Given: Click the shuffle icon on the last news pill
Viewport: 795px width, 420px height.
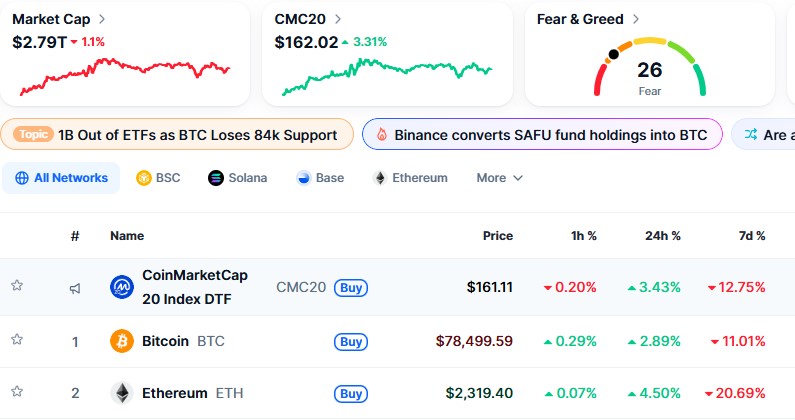Looking at the screenshot, I should coord(749,134).
